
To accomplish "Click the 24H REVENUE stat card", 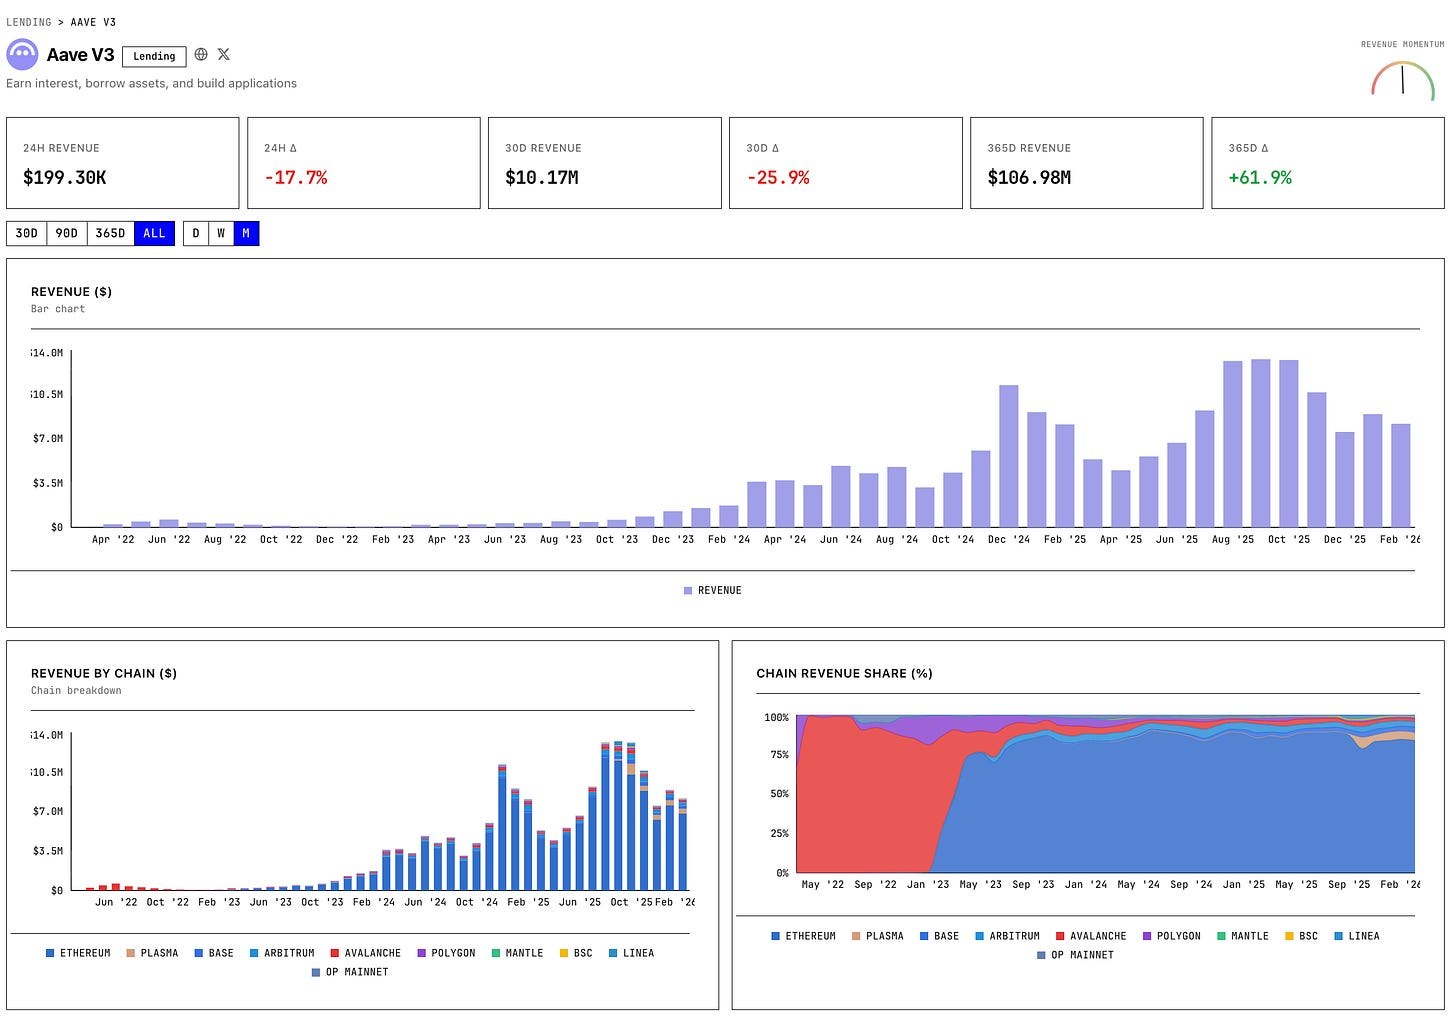I will (x=122, y=163).
